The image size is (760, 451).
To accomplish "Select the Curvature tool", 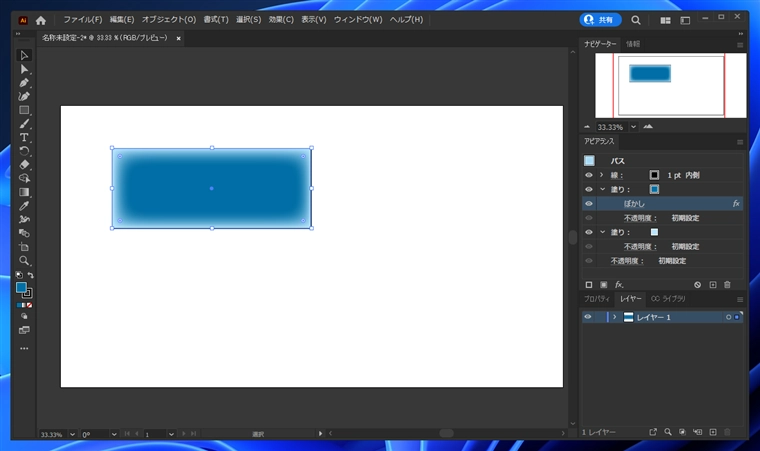I will 24,97.
